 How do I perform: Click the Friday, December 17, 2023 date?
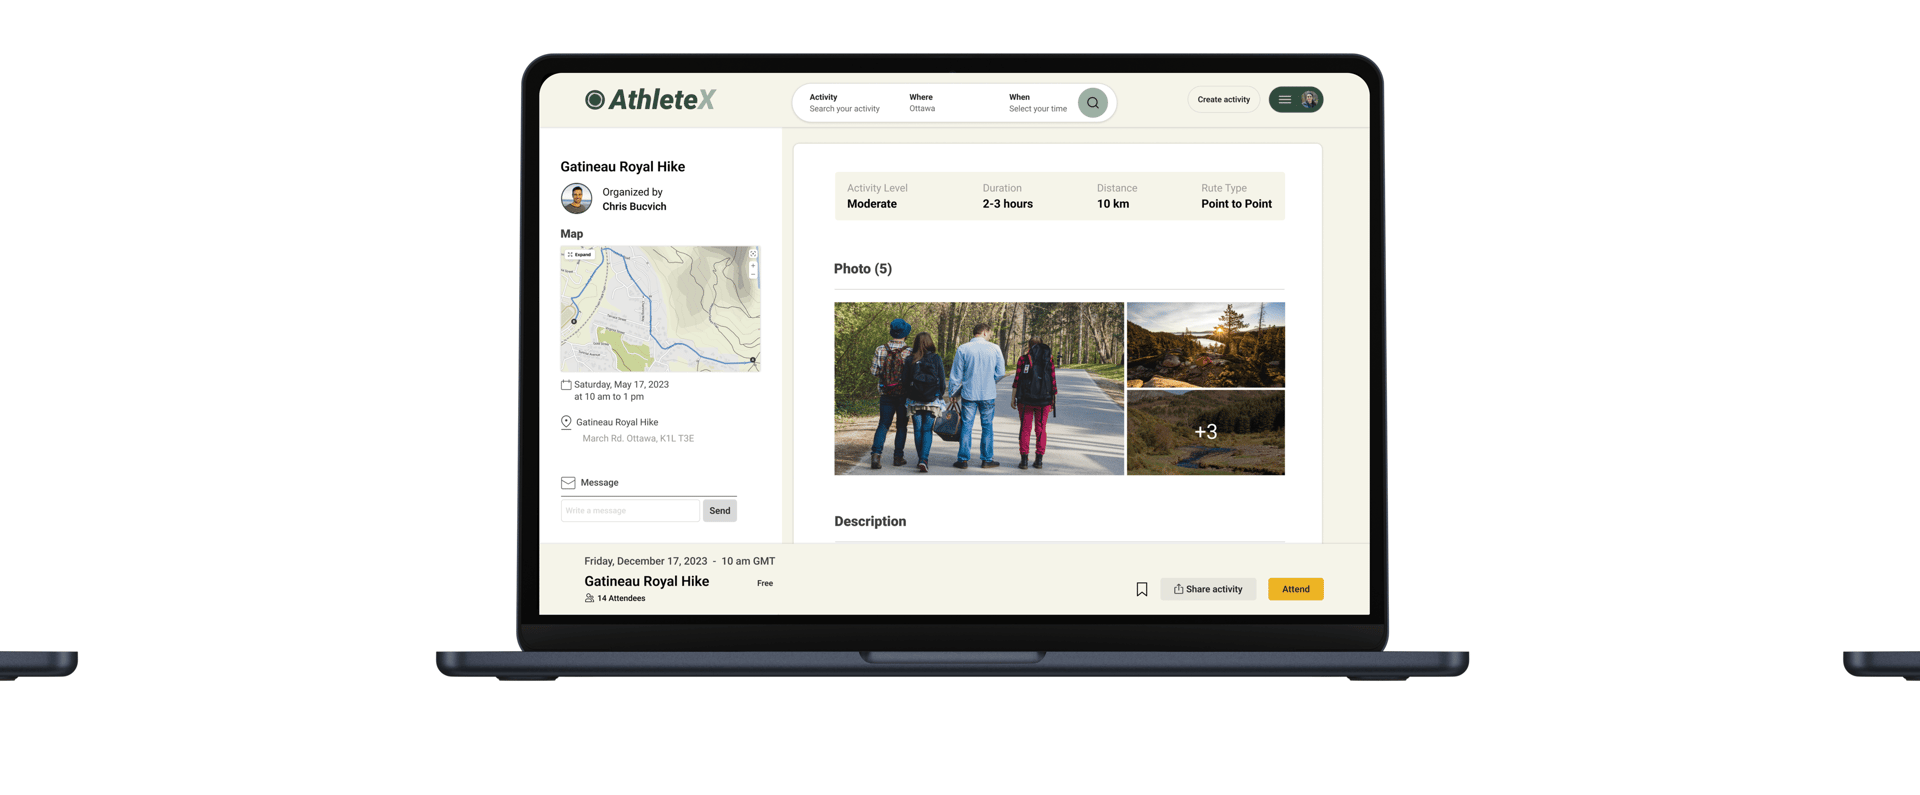[646, 561]
